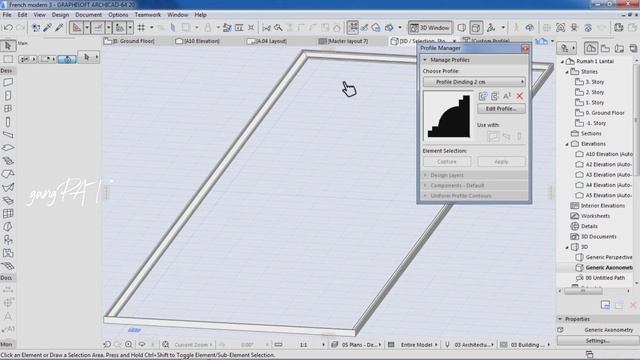Screen dimensions: 640x360
Task: Click the grid snap icon
Action: (x=141, y=28)
